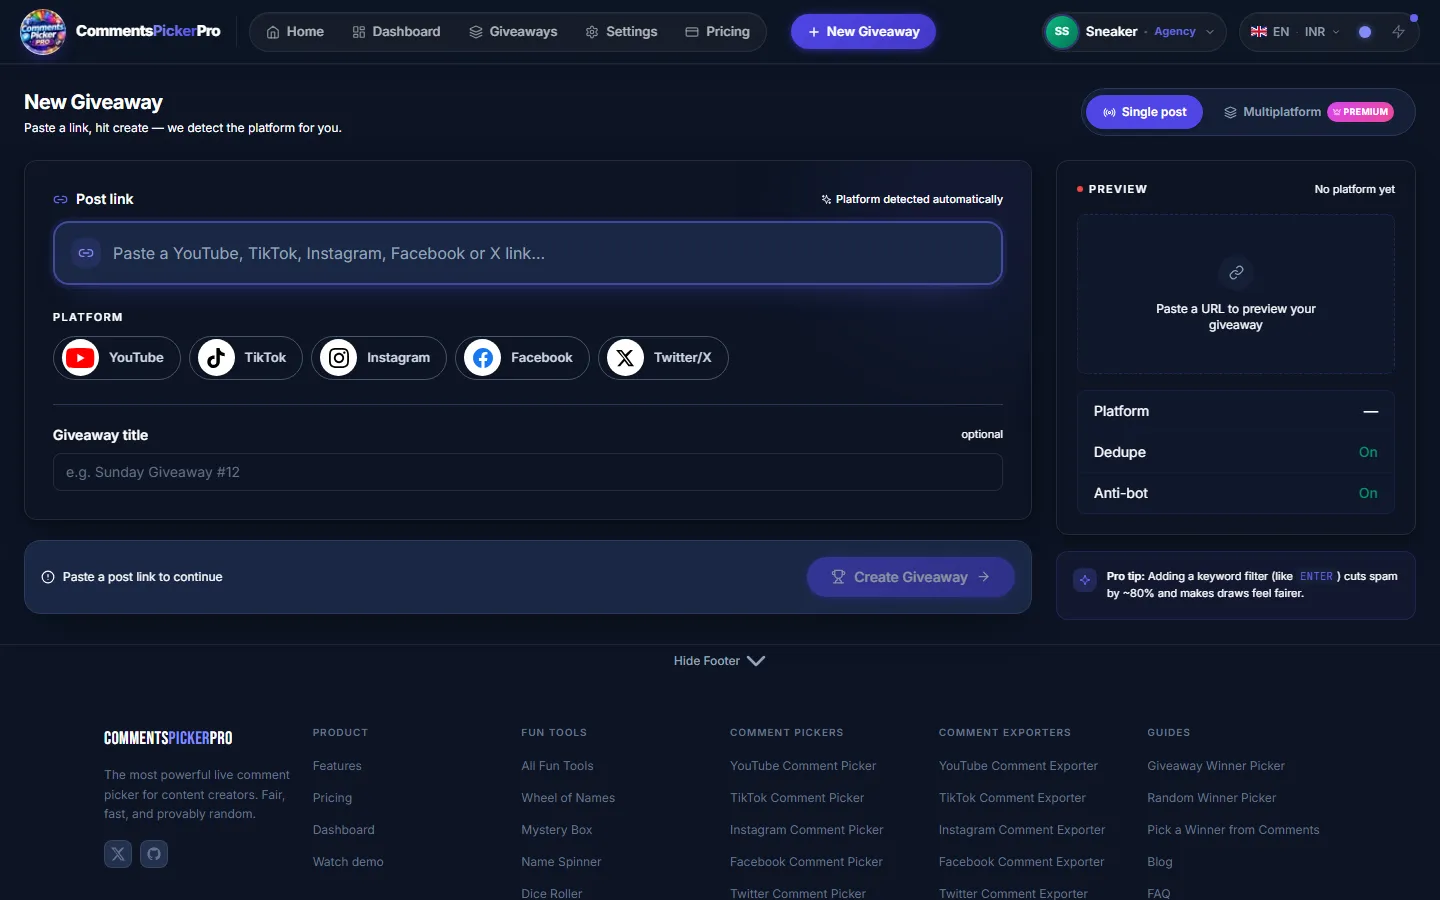Click the UK flag language icon
This screenshot has height=900, width=1440.
tap(1259, 32)
